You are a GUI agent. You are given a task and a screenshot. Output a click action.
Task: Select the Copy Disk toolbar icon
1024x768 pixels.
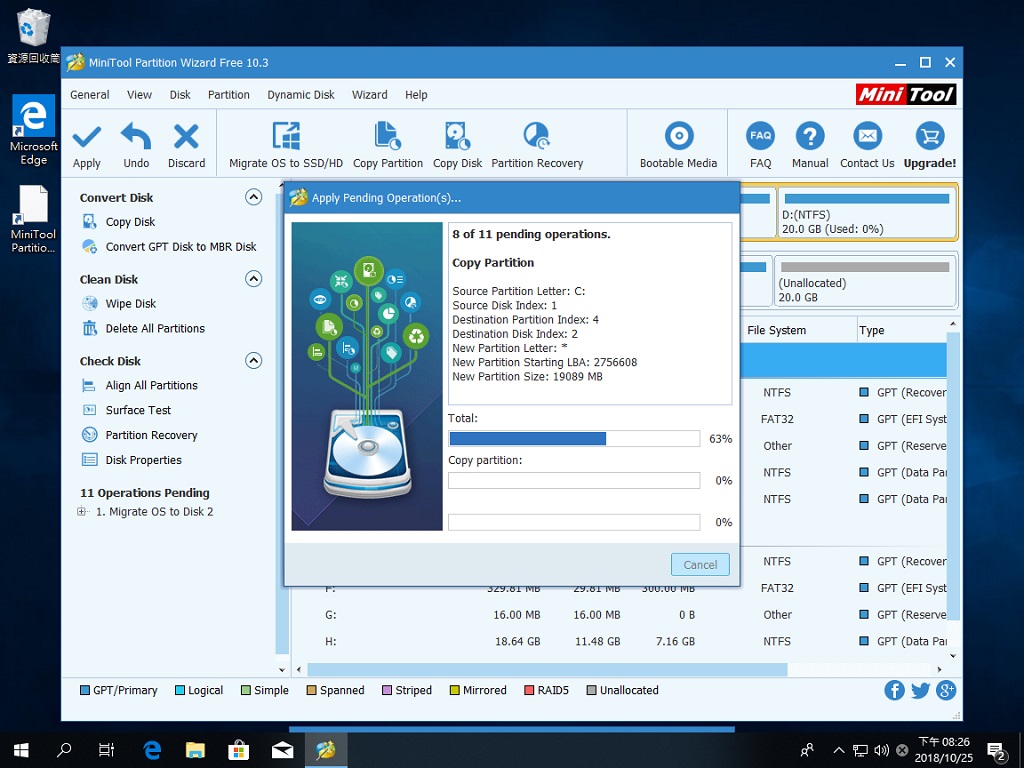tap(457, 136)
